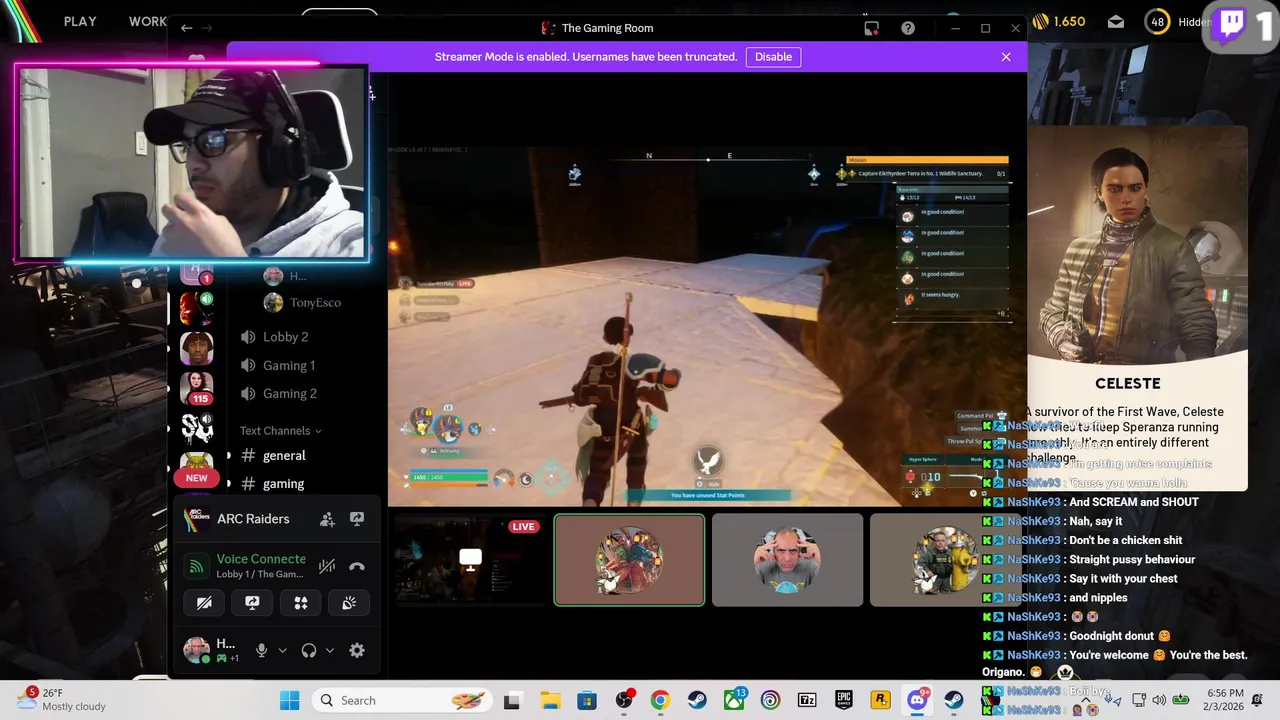Screen dimensions: 1280x720
Task: Open Windows Start menu
Action: 289,700
